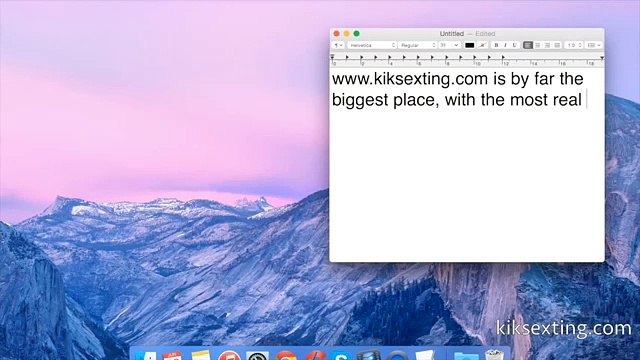
Task: Zoom the TextEdit window with green button
Action: 356,33
